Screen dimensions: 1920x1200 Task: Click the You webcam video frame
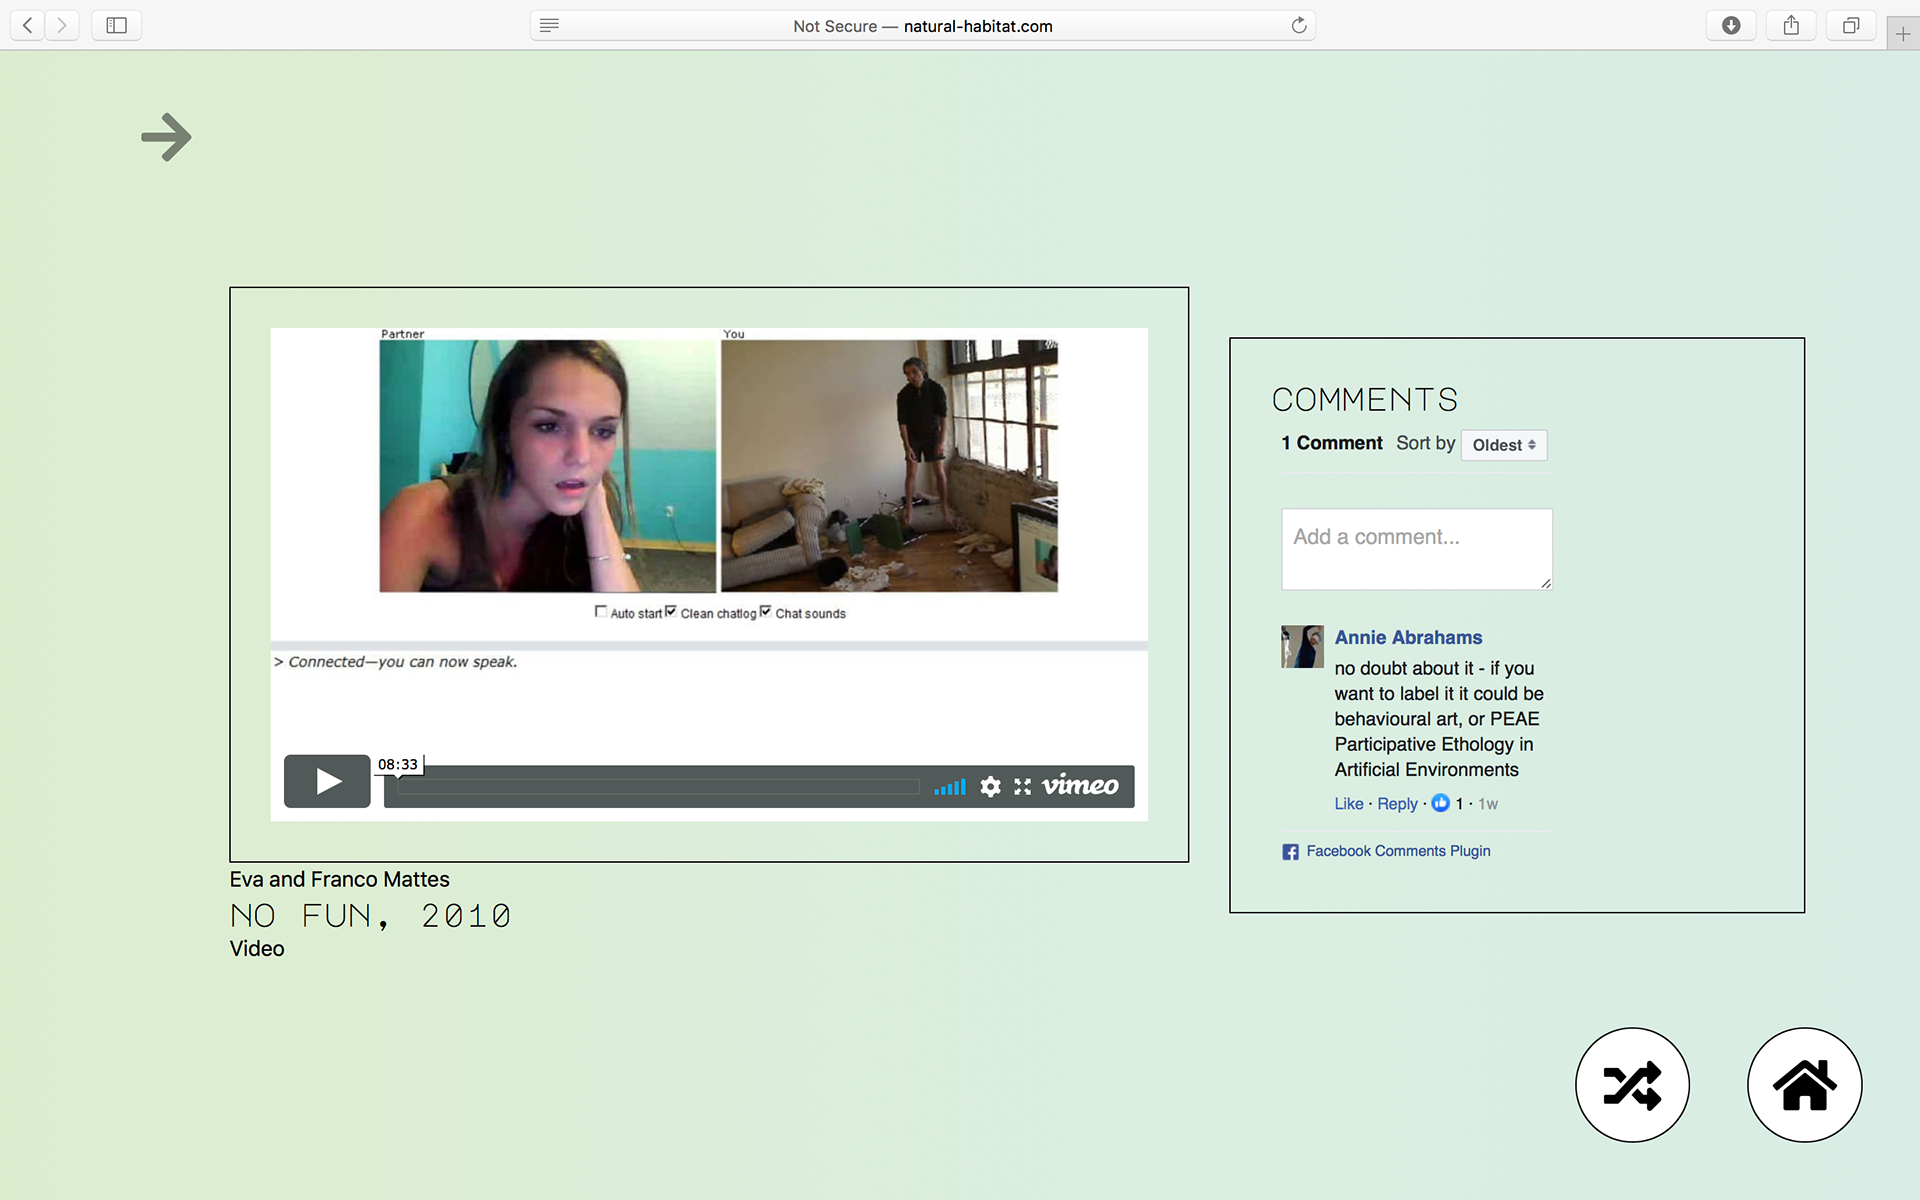coord(889,466)
